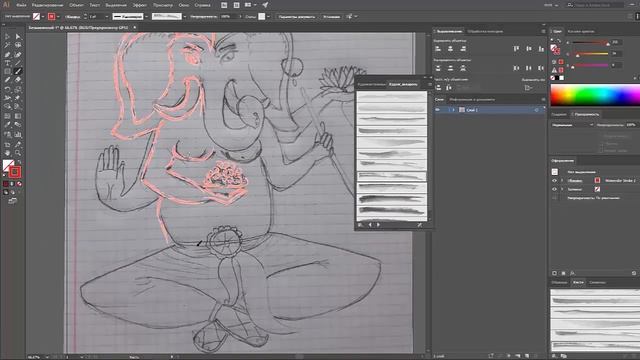Select the Artboard tool
The image size is (640, 360).
click(7, 144)
